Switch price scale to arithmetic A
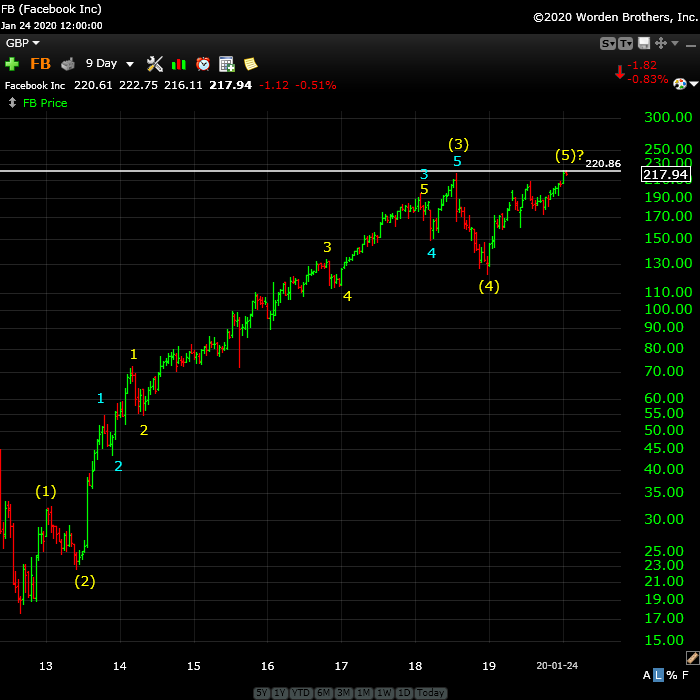Image resolution: width=700 pixels, height=700 pixels. pos(646,675)
